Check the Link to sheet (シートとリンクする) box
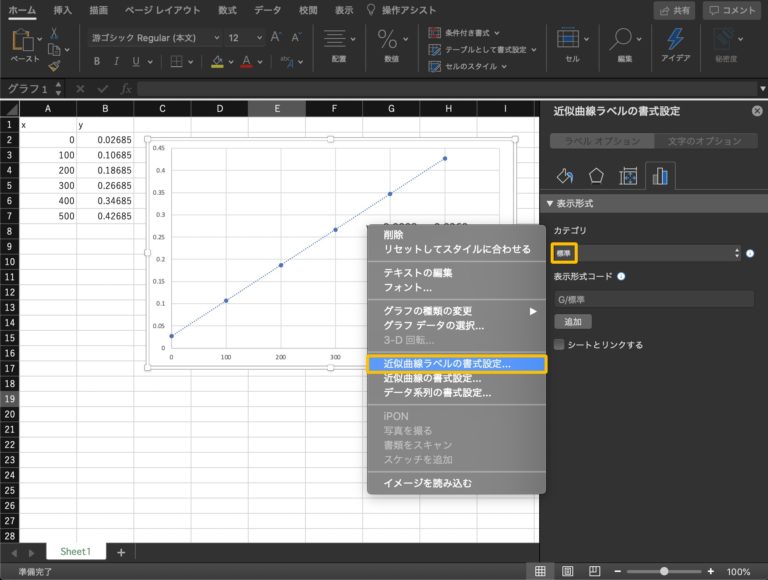Image resolution: width=768 pixels, height=580 pixels. pyautogui.click(x=559, y=344)
